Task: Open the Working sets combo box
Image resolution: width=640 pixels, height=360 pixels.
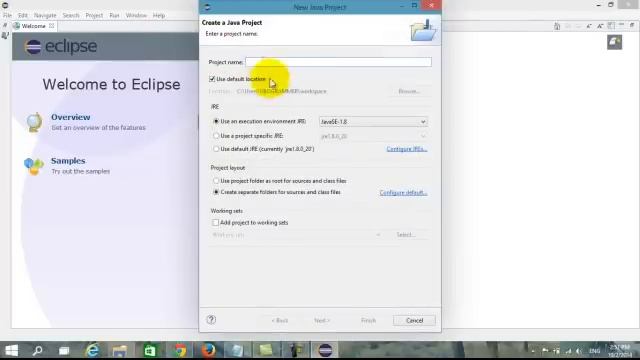Action: 296,235
